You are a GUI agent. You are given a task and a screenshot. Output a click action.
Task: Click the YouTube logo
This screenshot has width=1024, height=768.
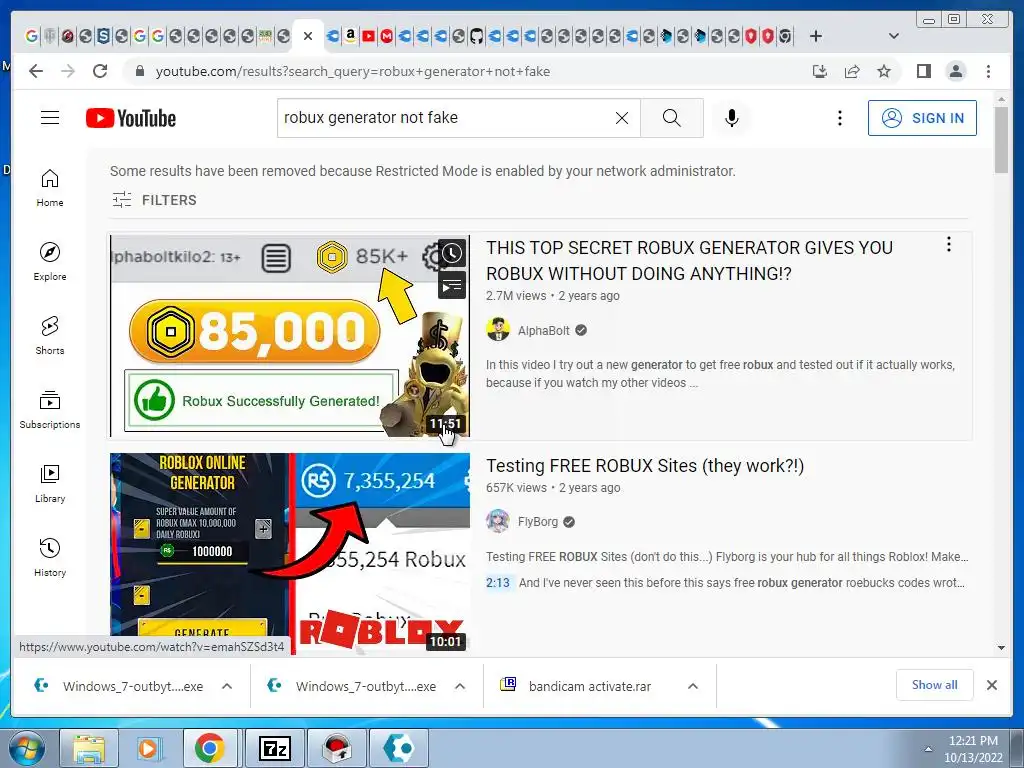[x=131, y=118]
